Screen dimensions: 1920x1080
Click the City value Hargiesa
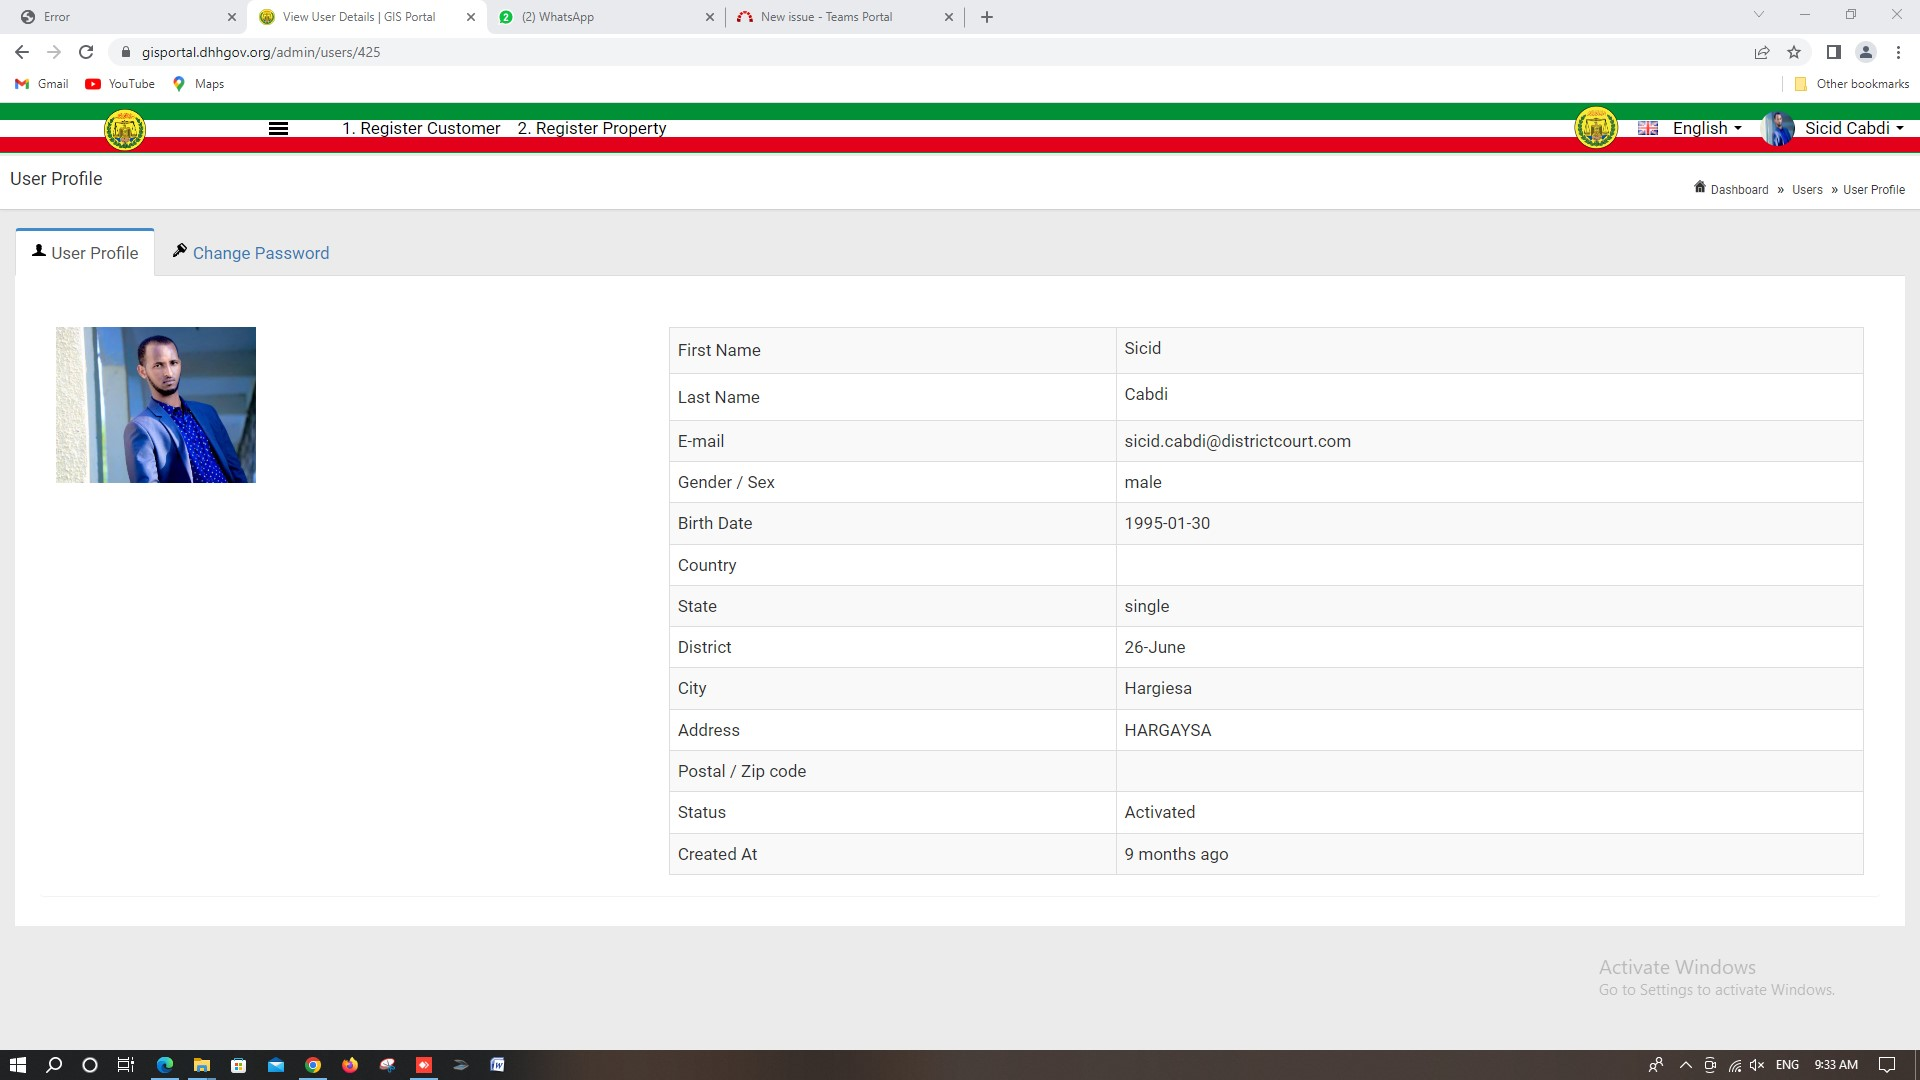(x=1158, y=688)
